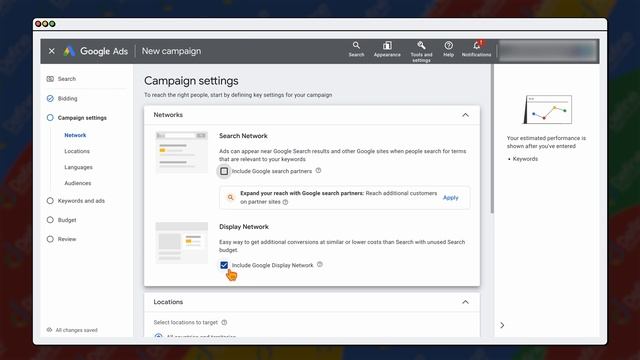Viewport: 640px width, 360px height.
Task: Click the Keywords bullet in the performance panel
Action: [525, 159]
